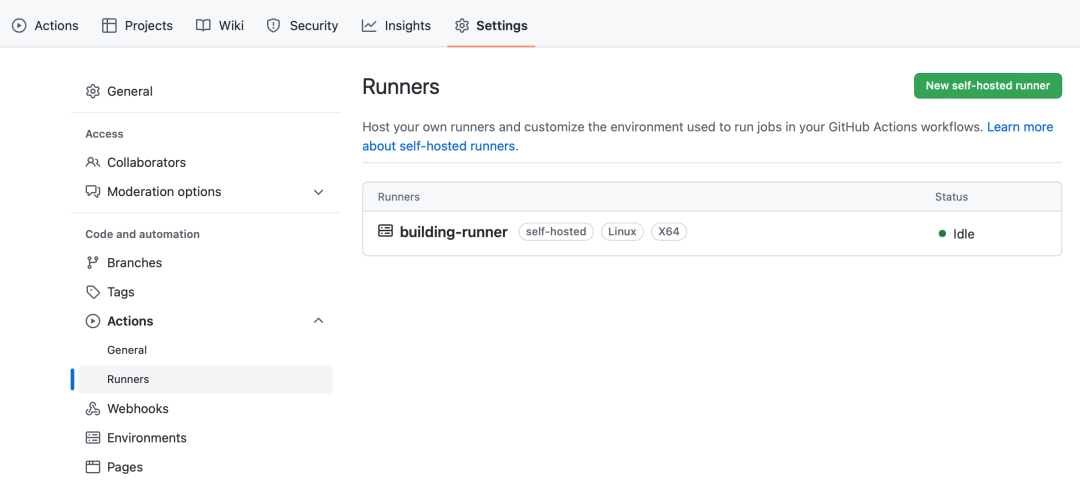Expand the Moderation options chevron
Image resolution: width=1080 pixels, height=487 pixels.
click(x=319, y=192)
